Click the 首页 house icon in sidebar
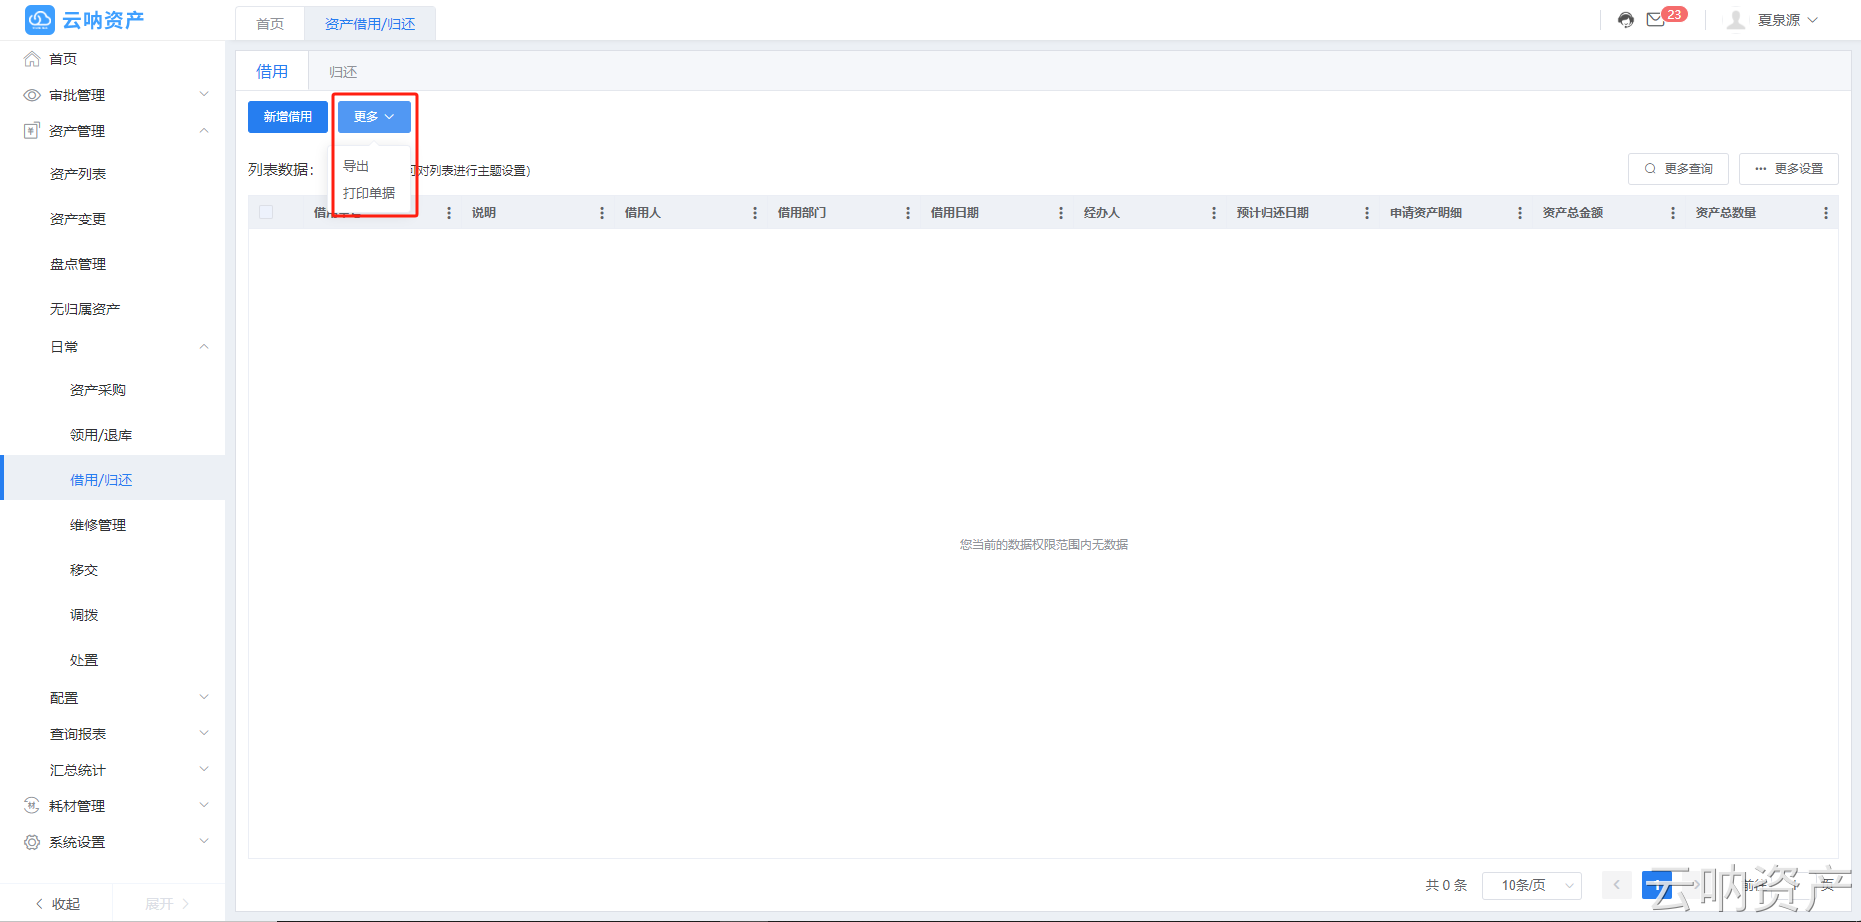This screenshot has width=1861, height=922. click(x=32, y=59)
